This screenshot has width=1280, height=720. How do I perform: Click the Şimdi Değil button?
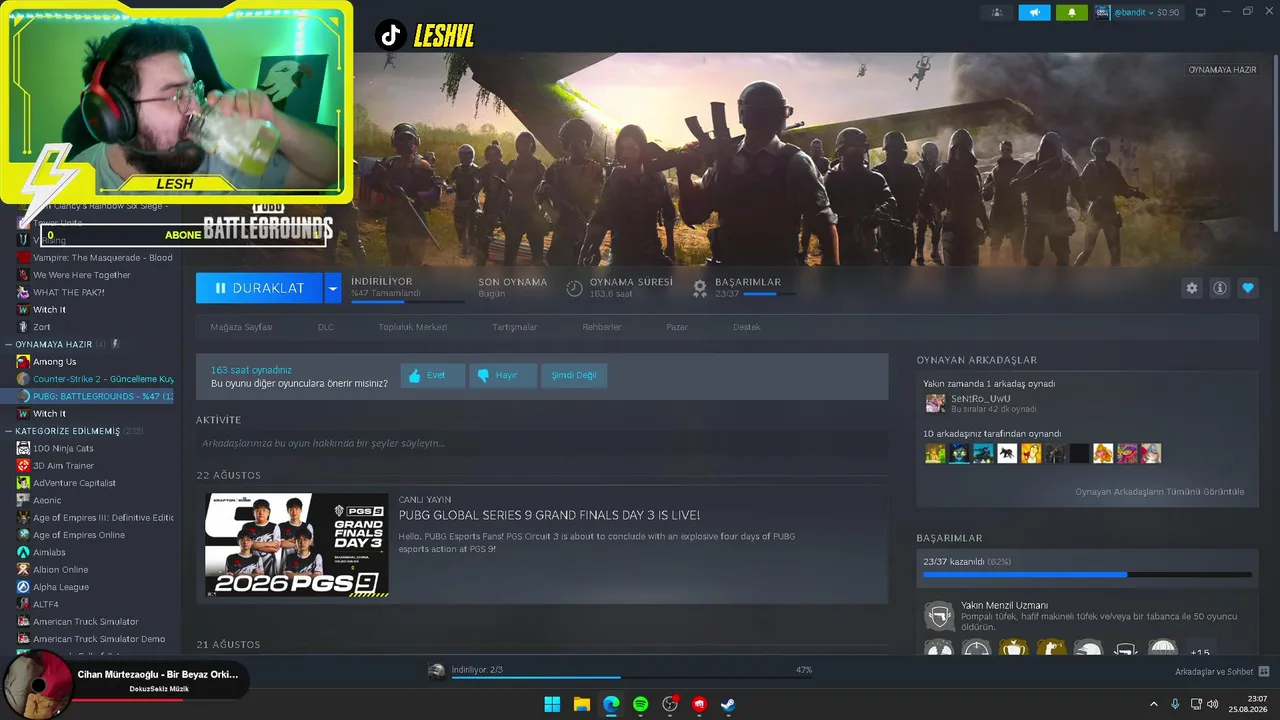point(574,375)
